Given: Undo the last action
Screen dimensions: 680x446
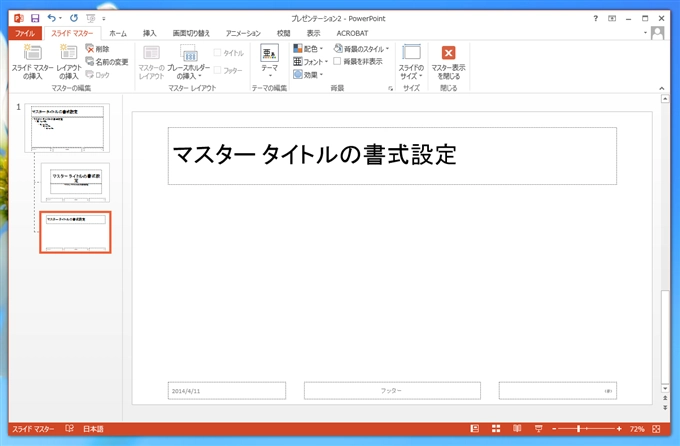Looking at the screenshot, I should 52,18.
